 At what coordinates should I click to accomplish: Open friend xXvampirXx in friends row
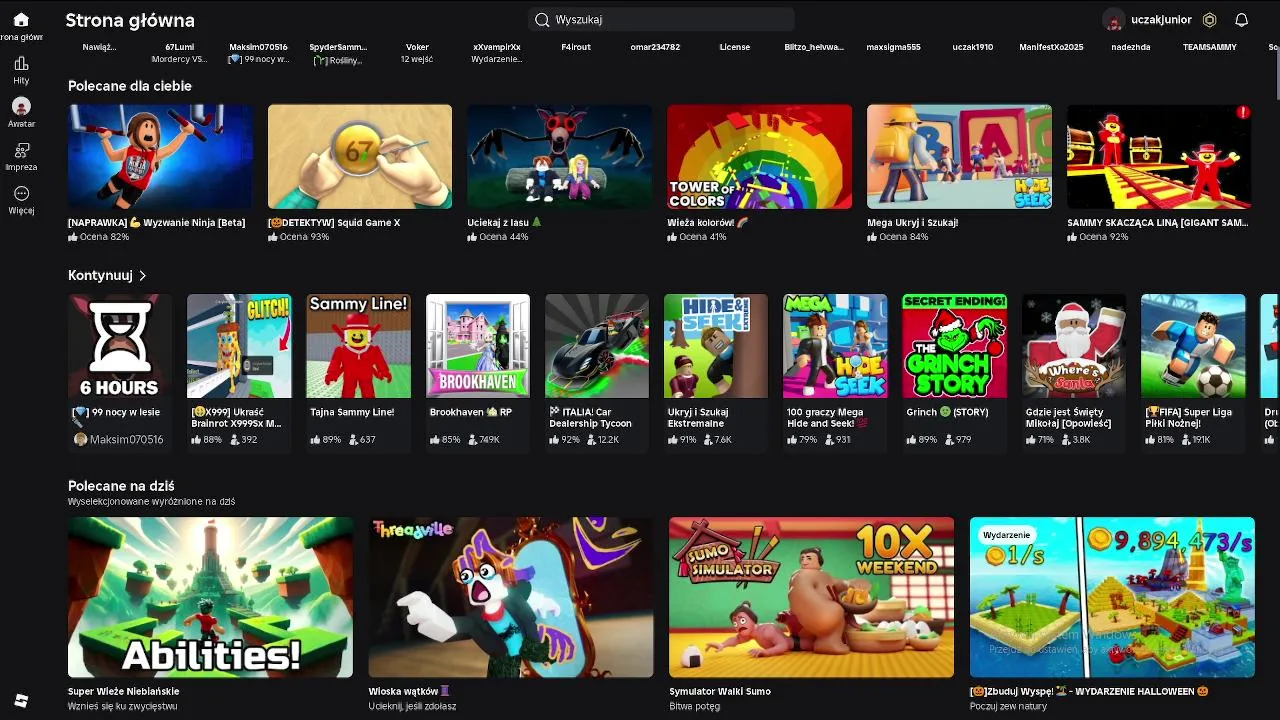[497, 47]
